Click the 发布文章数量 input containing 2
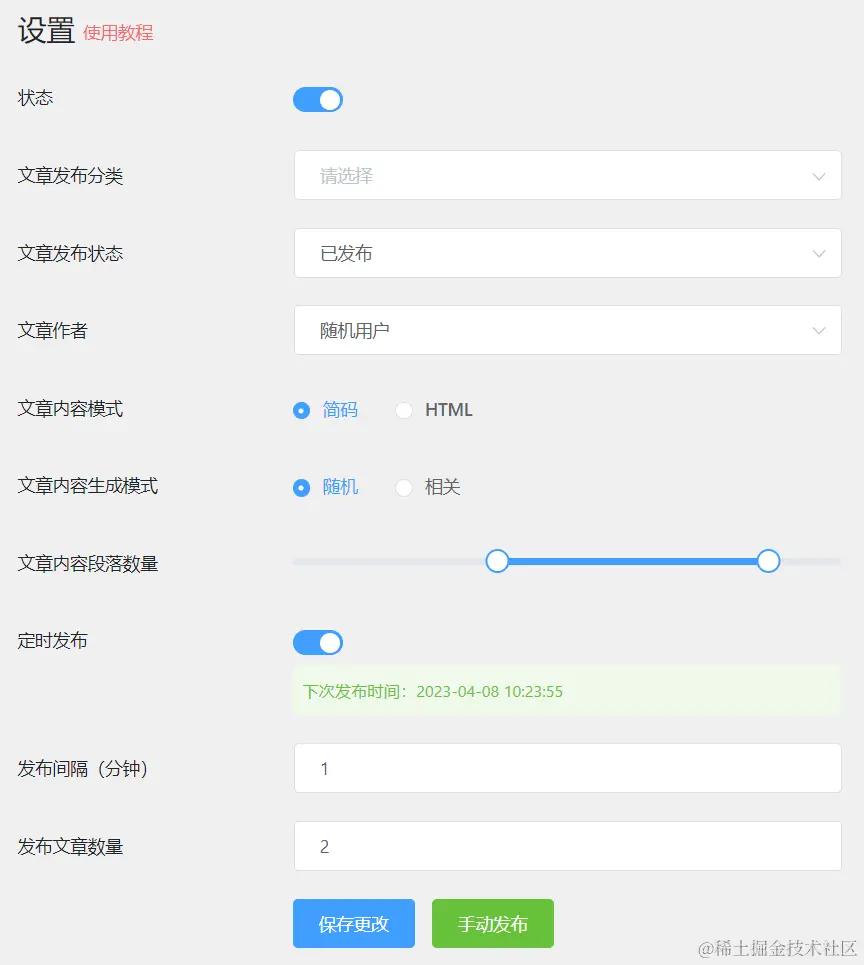This screenshot has height=965, width=864. (x=568, y=845)
